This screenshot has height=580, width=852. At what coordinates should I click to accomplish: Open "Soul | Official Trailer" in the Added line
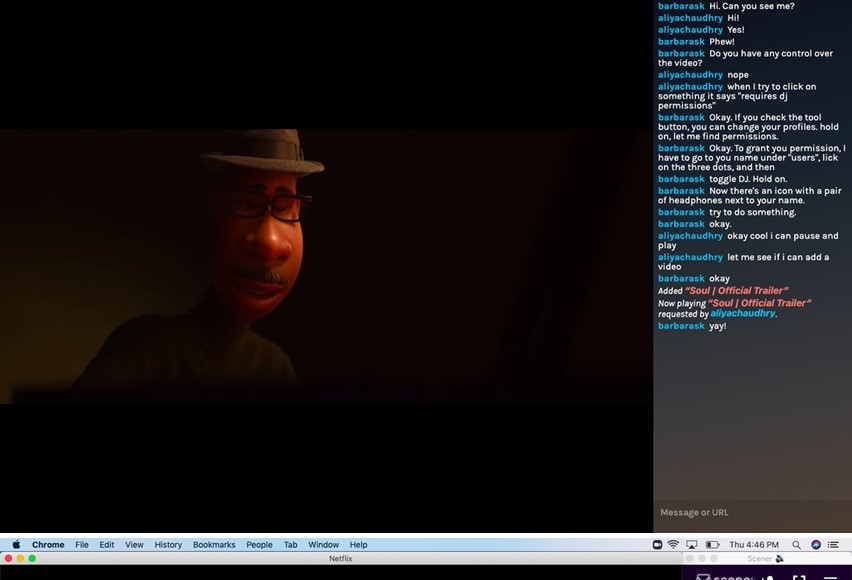[x=736, y=290]
